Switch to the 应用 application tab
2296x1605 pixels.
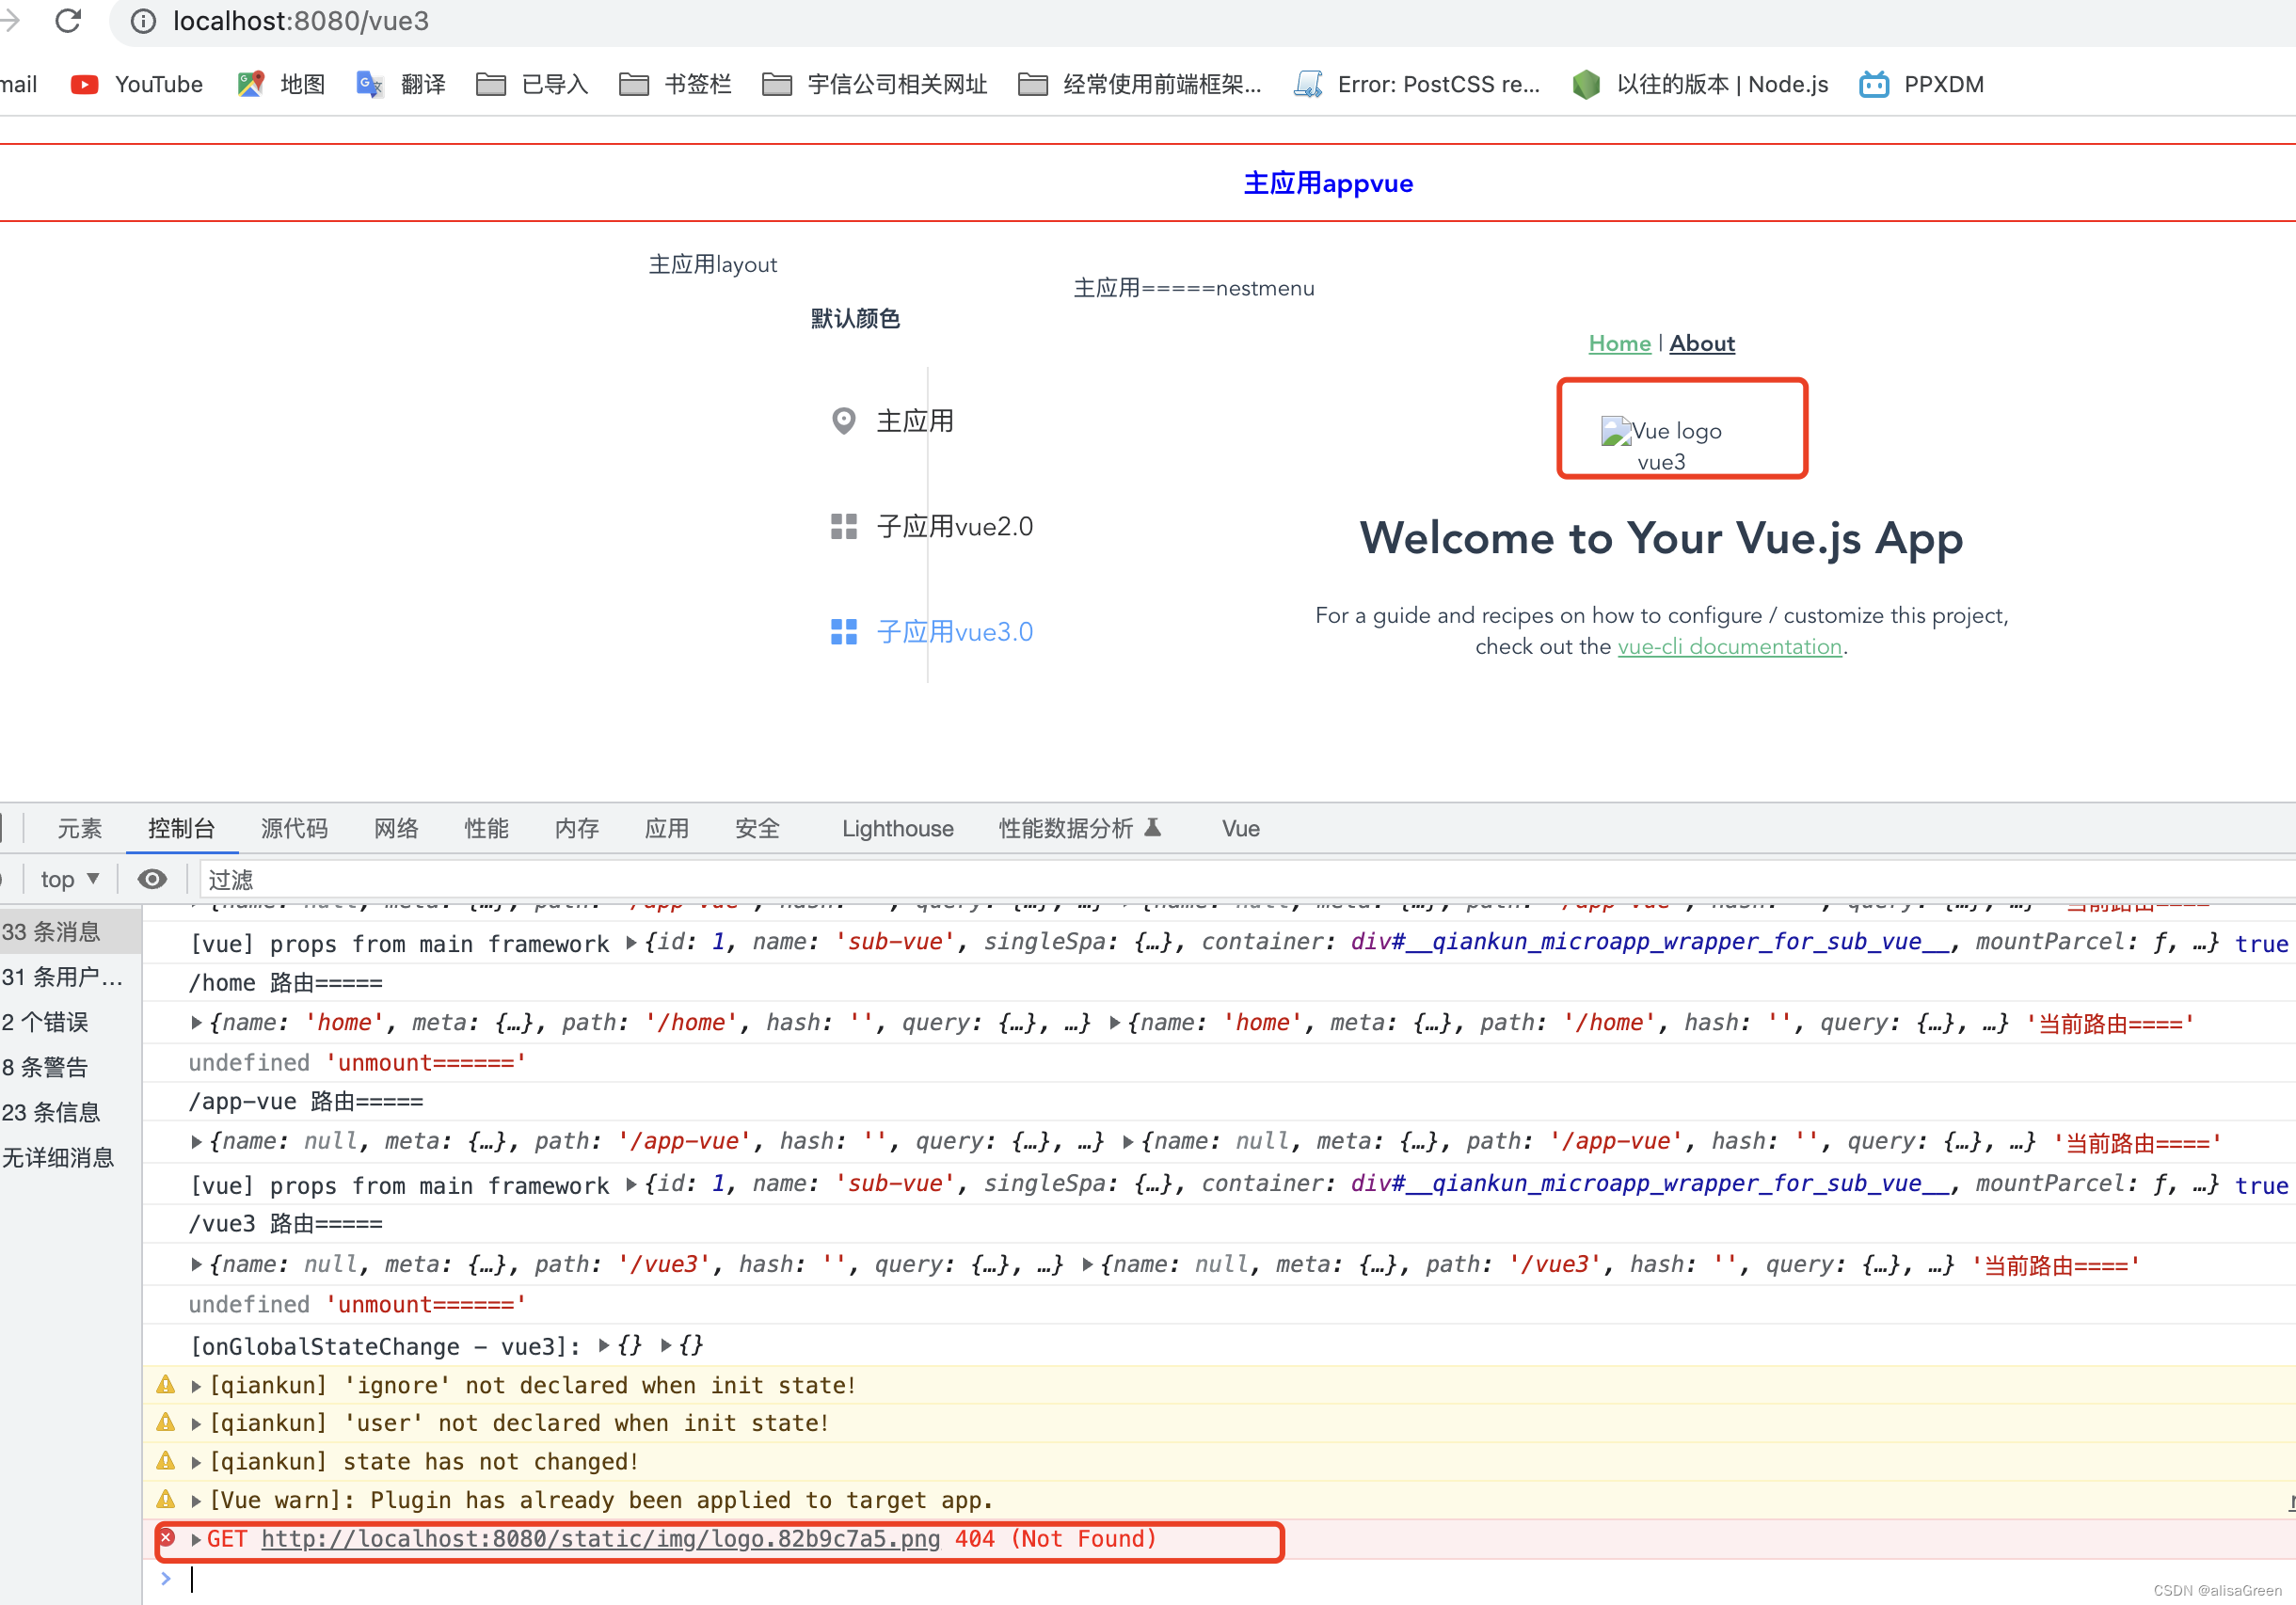click(667, 828)
